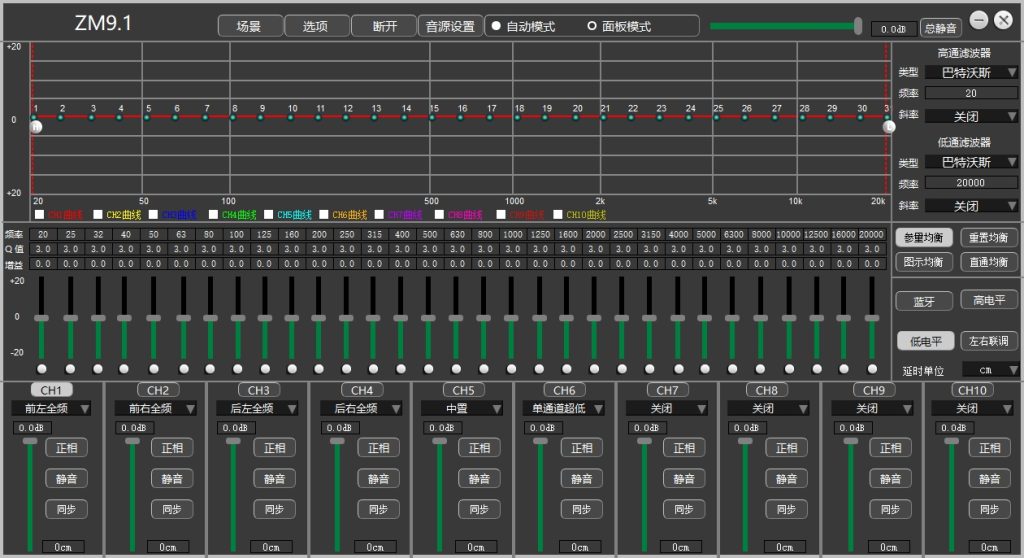Open CH6 单通道超低 type dropdown
This screenshot has width=1024, height=558.
click(564, 408)
